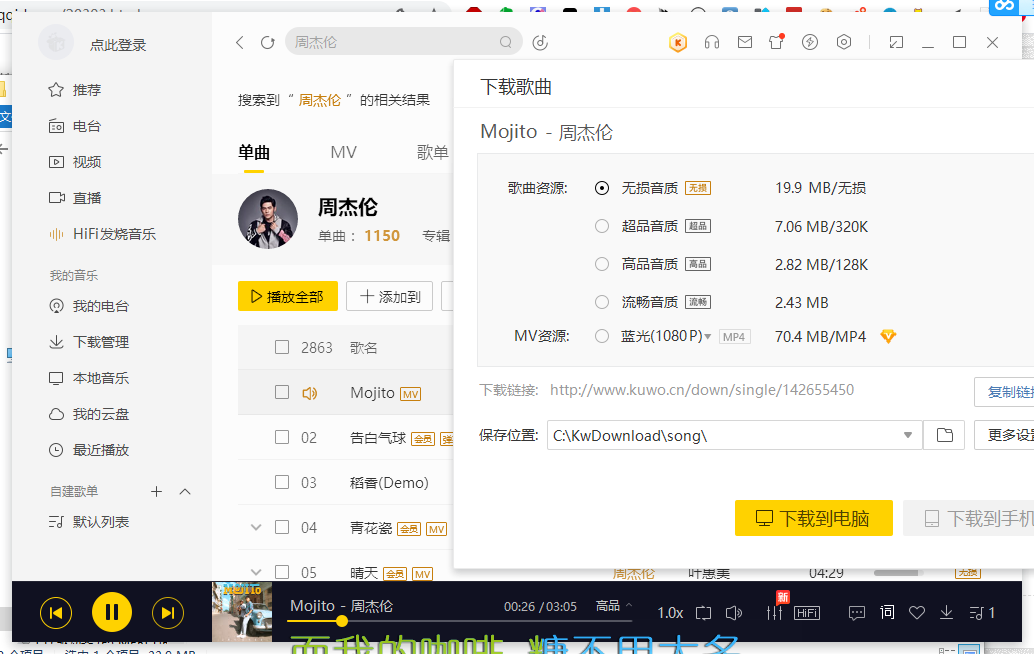Refresh the search results page
Viewport: 1034px width, 654px height.
[x=267, y=42]
